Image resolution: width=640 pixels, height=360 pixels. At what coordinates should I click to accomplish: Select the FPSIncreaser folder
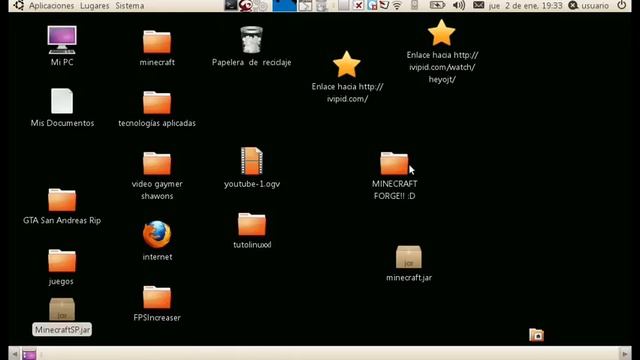coord(157,297)
